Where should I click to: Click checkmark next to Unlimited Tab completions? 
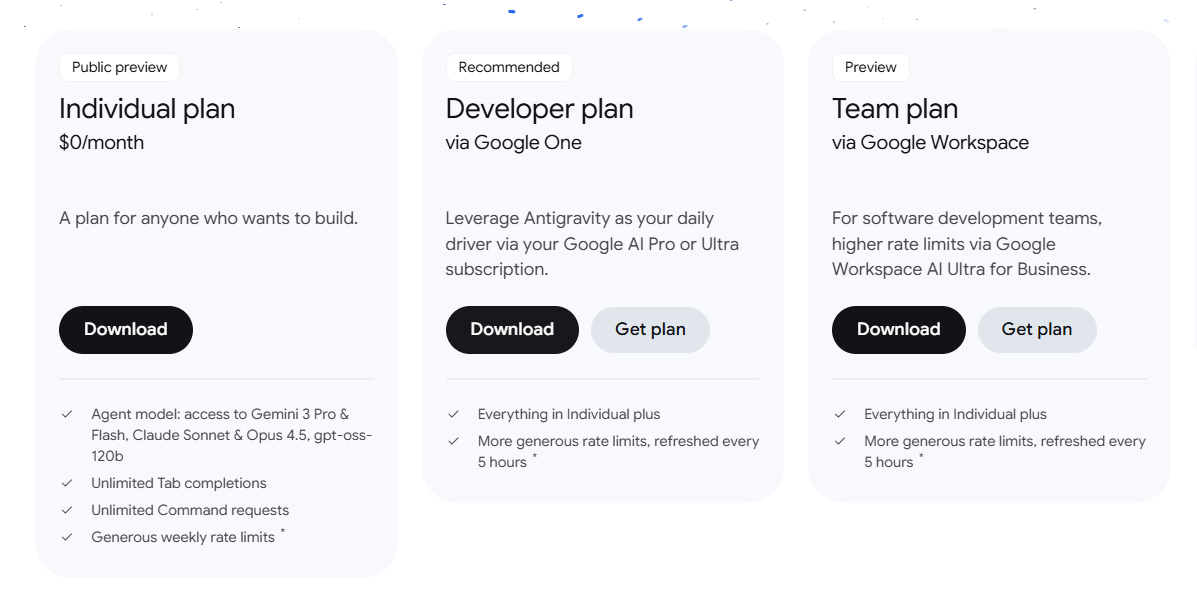pyautogui.click(x=67, y=483)
